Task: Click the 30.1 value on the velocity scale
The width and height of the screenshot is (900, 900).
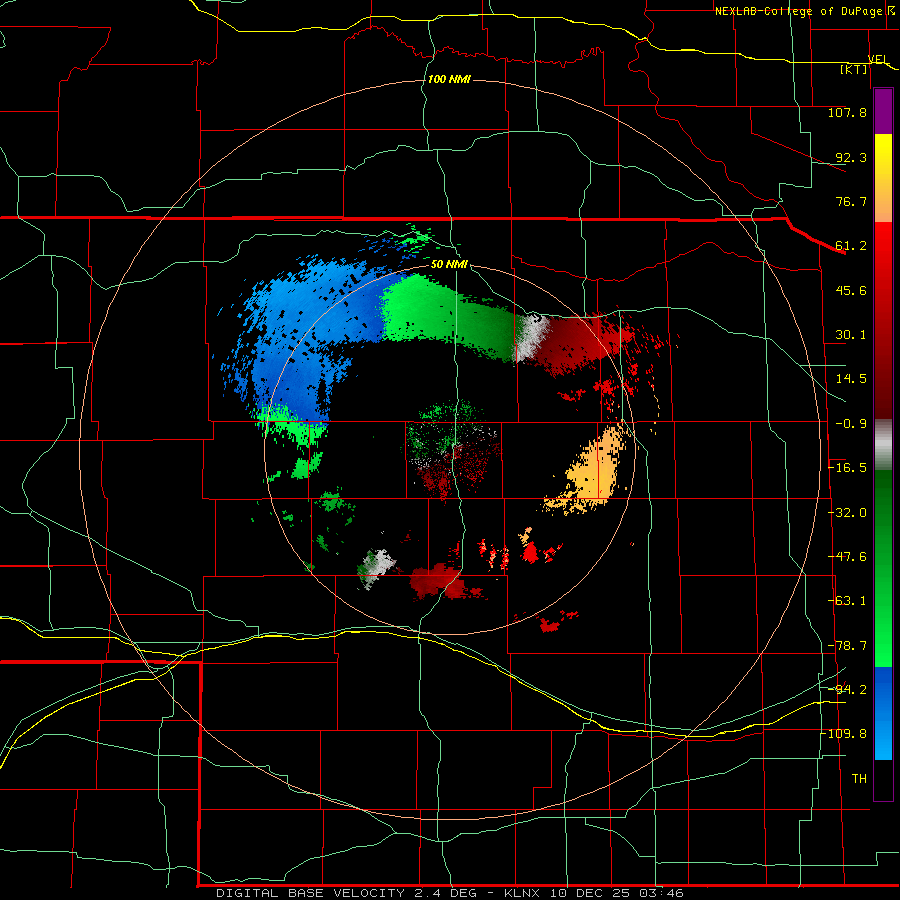Action: pyautogui.click(x=851, y=335)
